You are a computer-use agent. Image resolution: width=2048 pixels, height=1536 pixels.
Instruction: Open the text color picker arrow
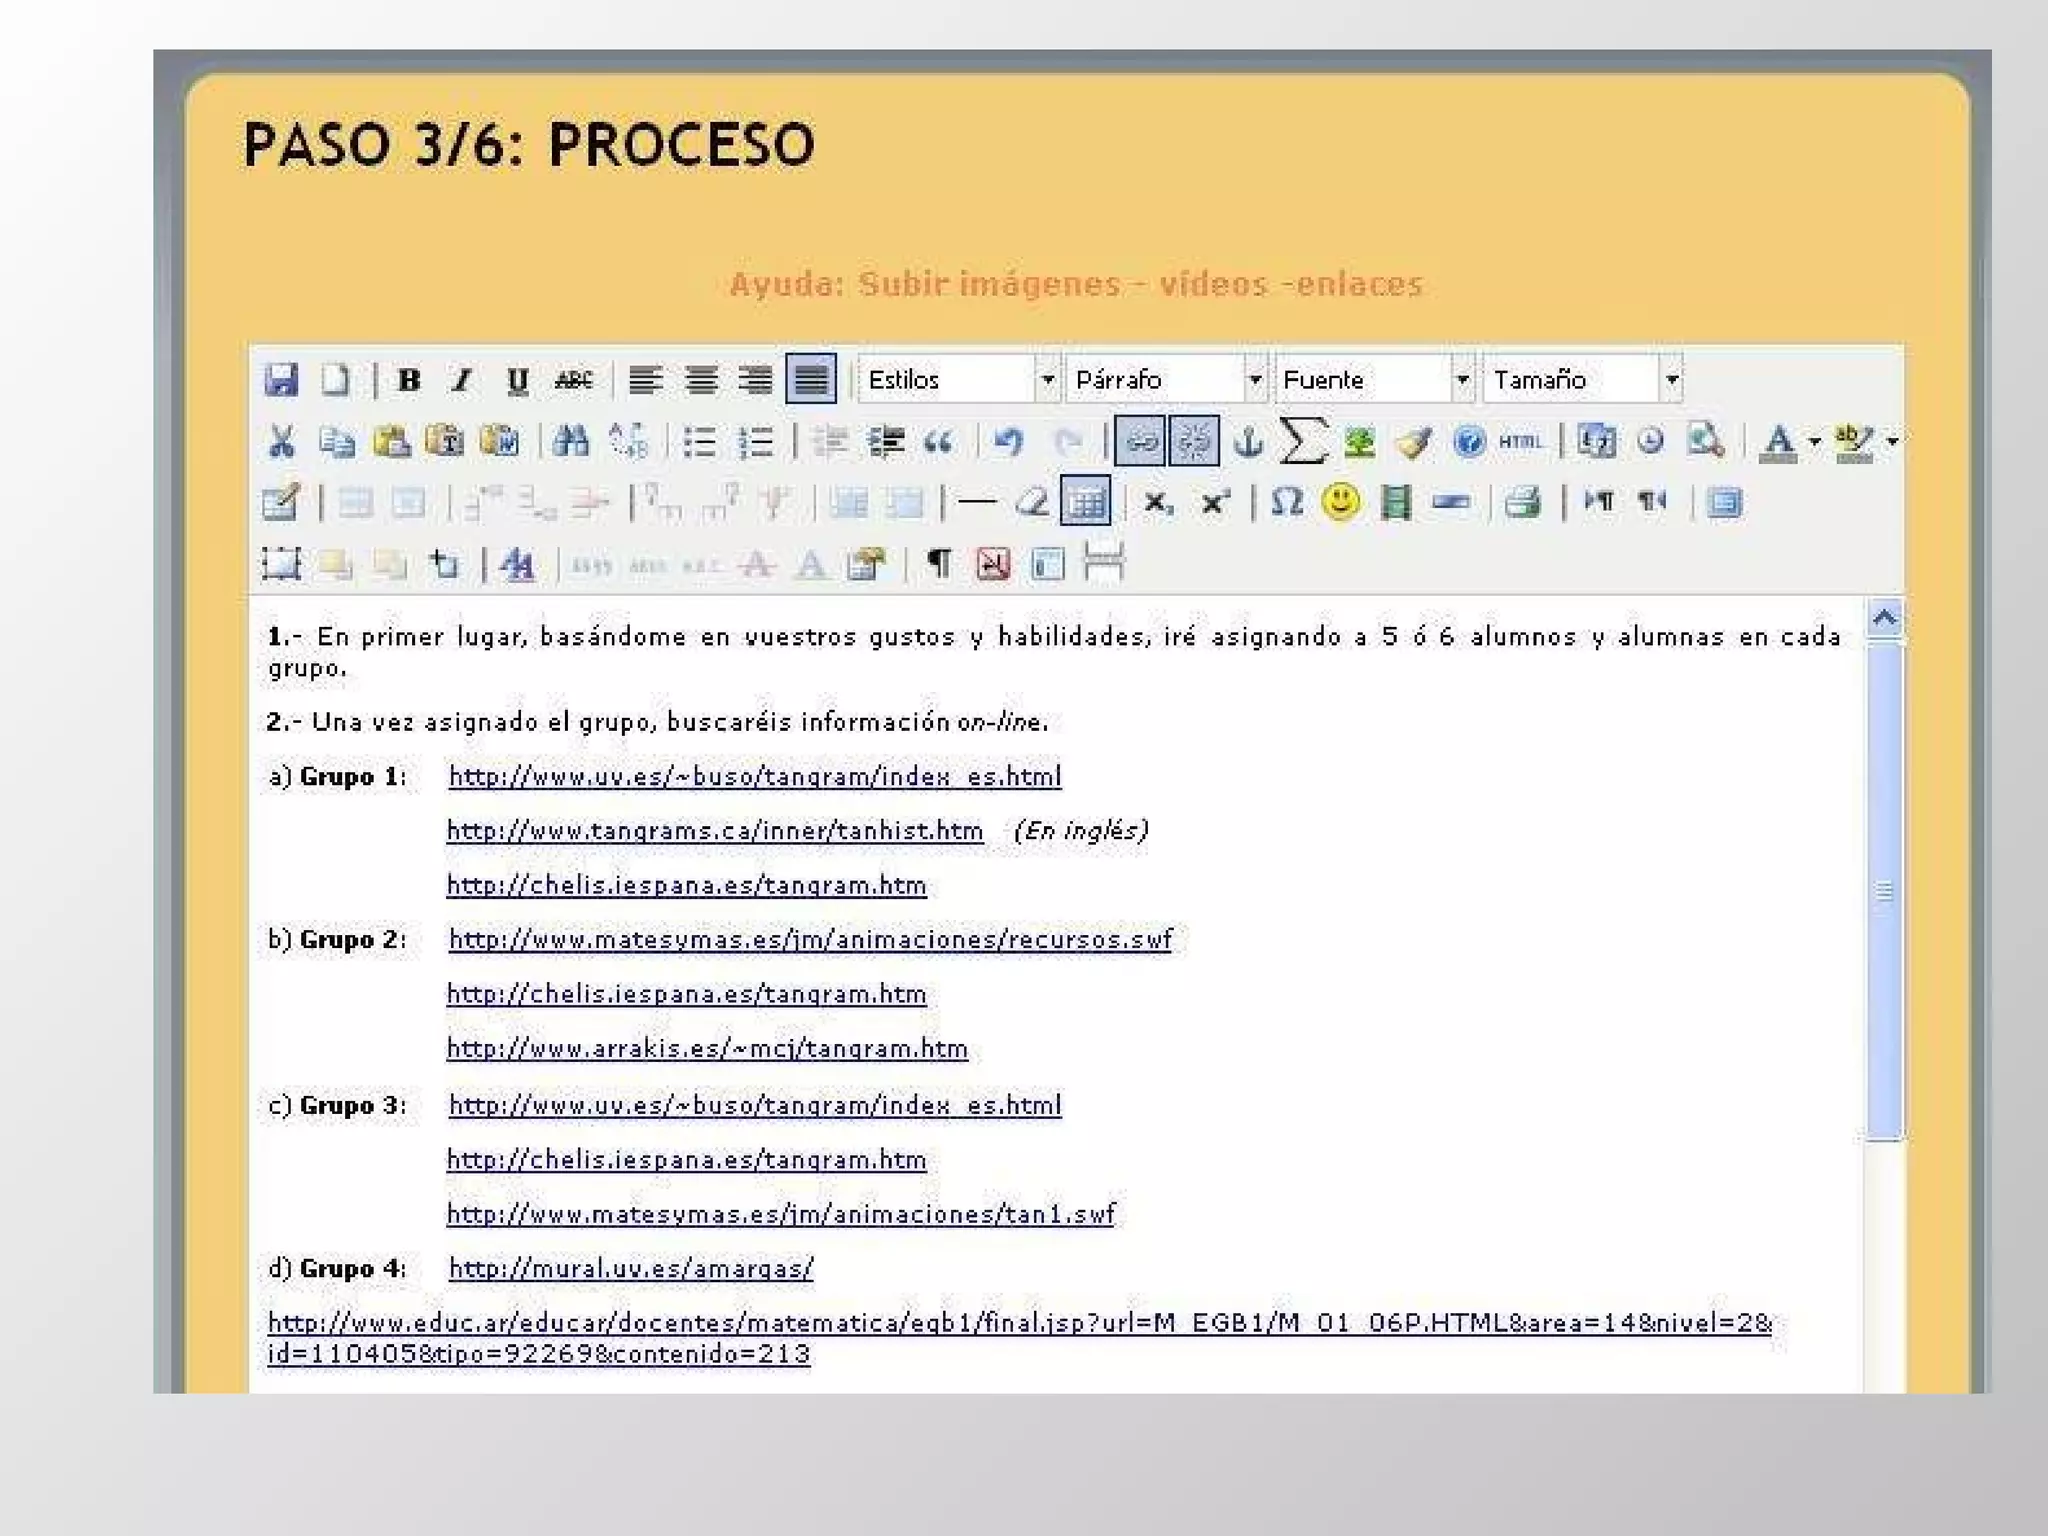pos(1814,441)
